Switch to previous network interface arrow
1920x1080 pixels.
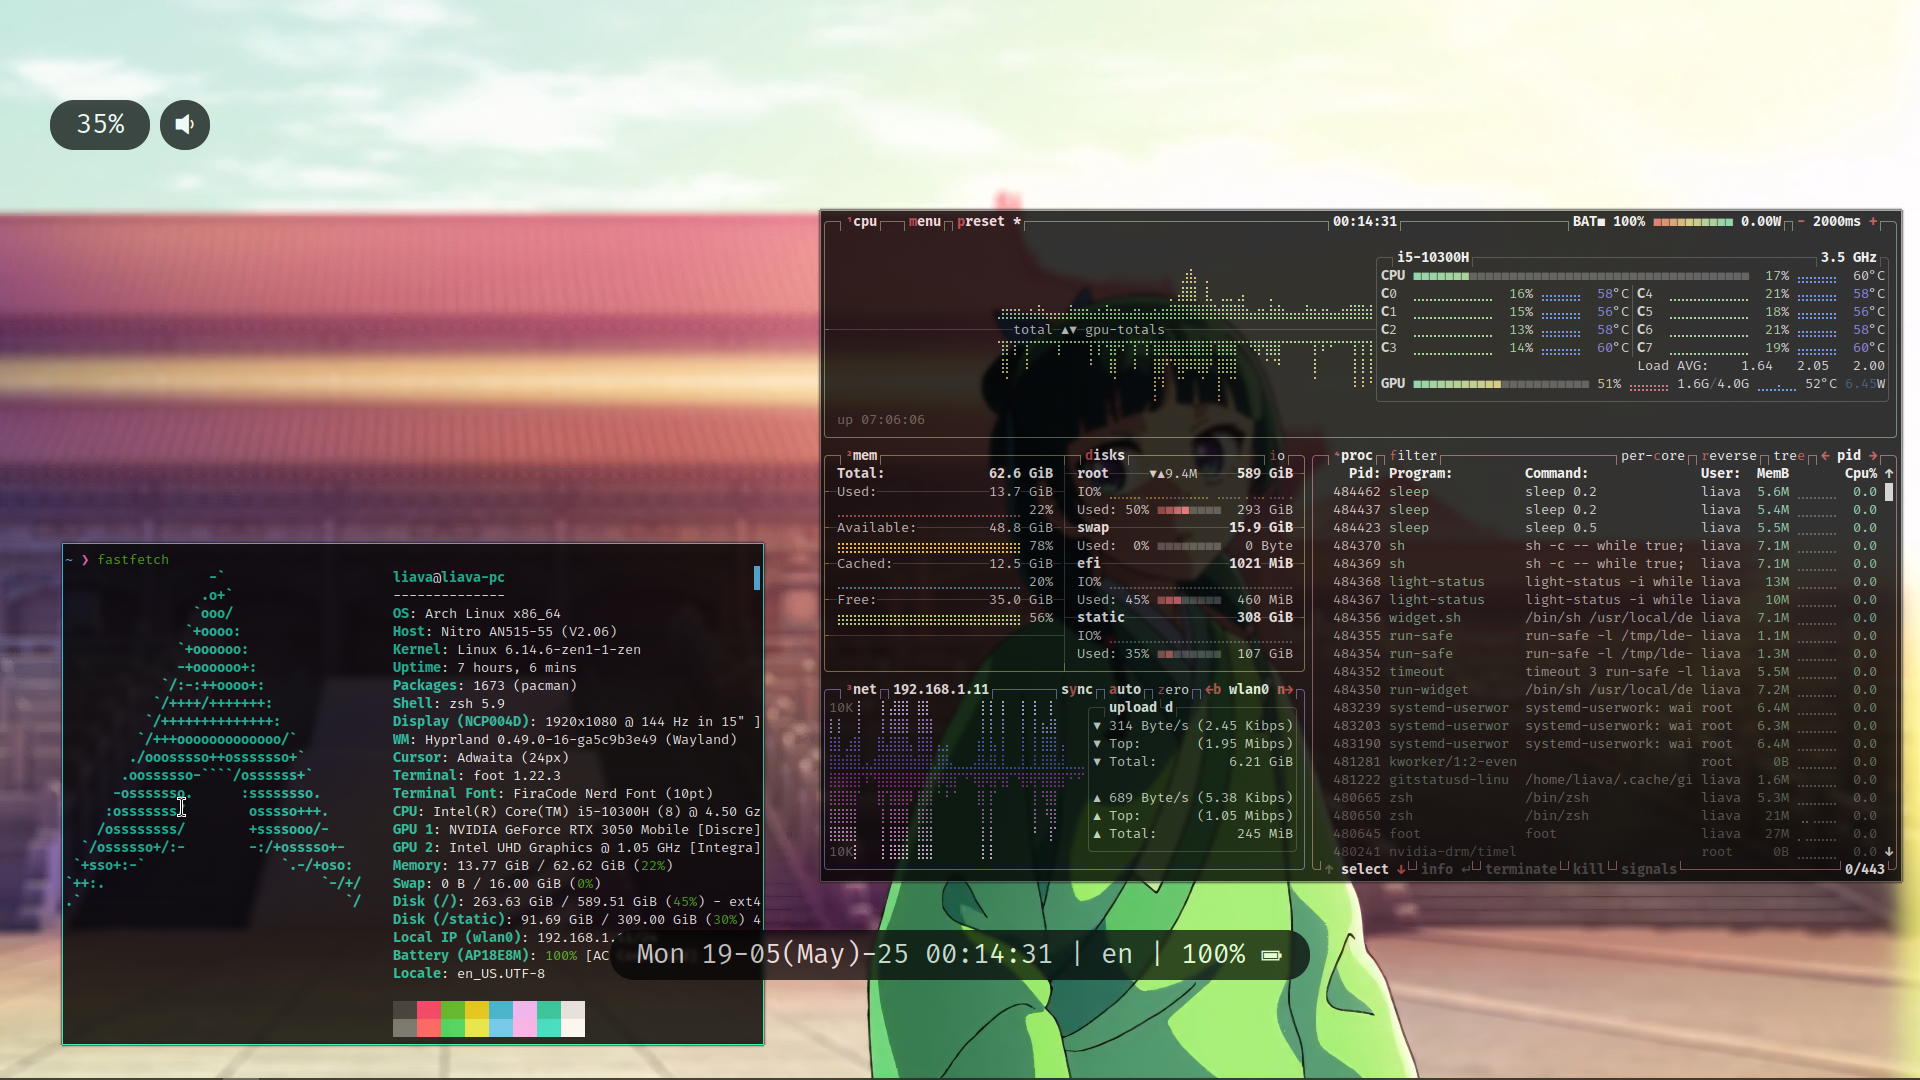[x=1213, y=689]
